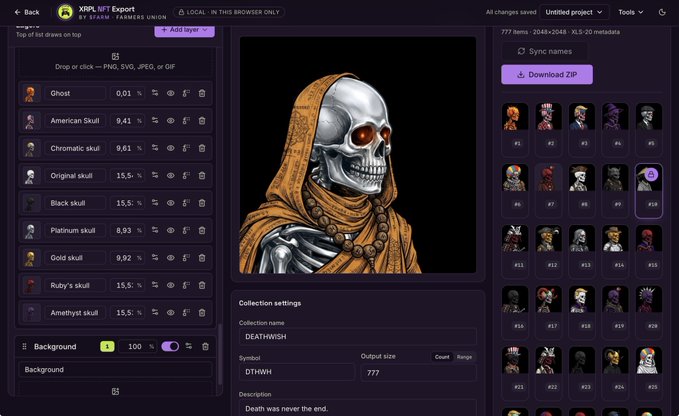
Task: Edit Background layer 100 percent field
Action: tap(137, 346)
